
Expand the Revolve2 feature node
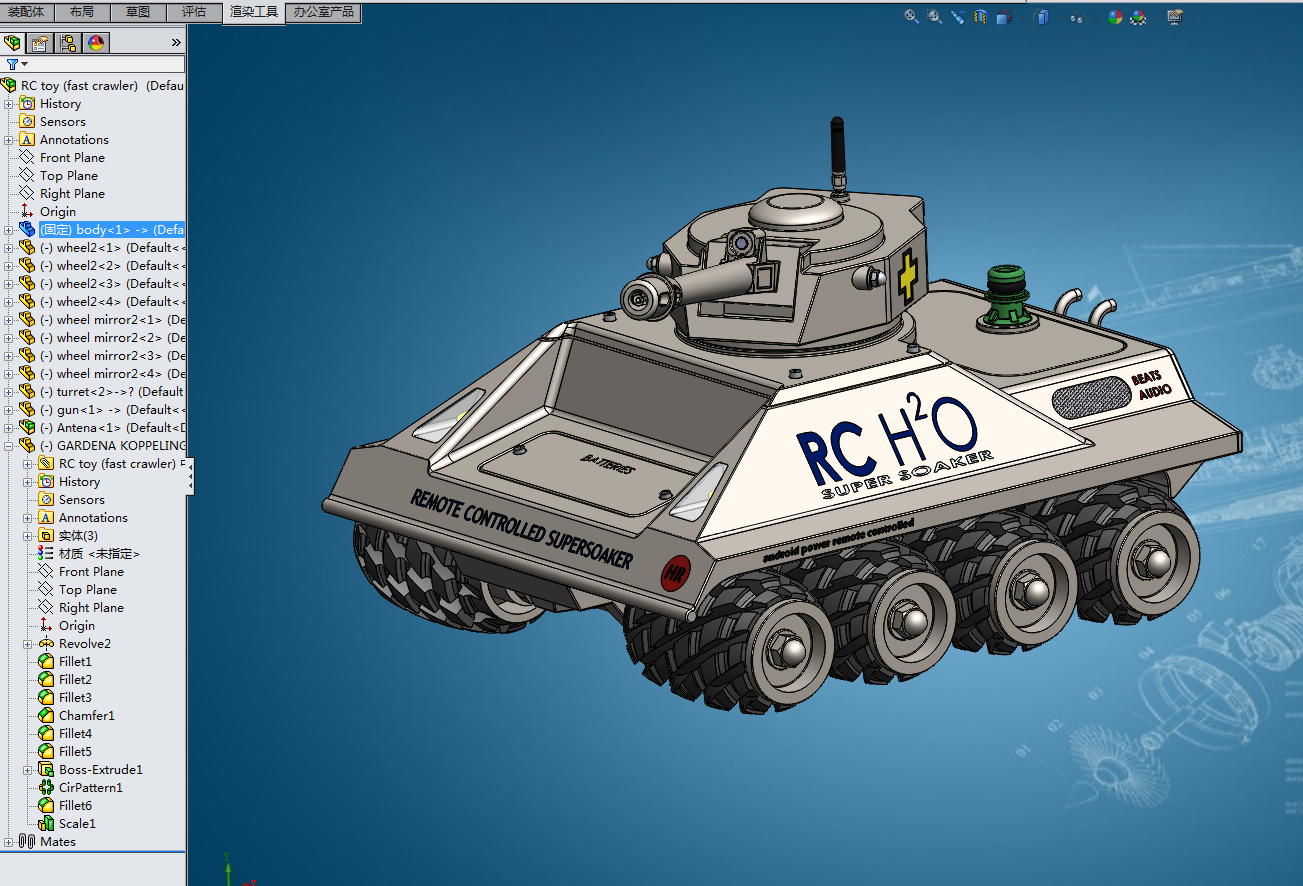[27, 644]
